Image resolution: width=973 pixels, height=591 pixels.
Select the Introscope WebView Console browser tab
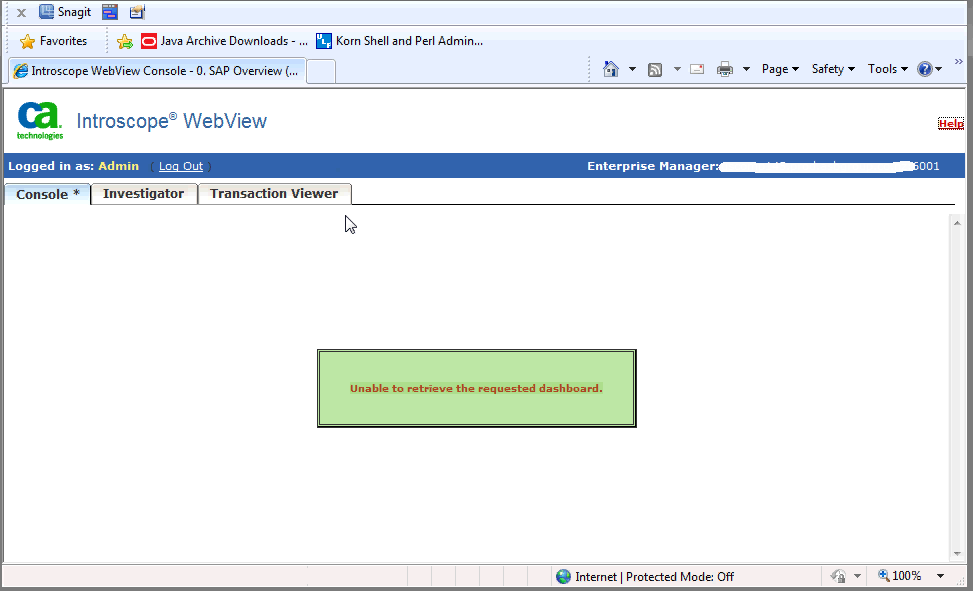point(158,71)
